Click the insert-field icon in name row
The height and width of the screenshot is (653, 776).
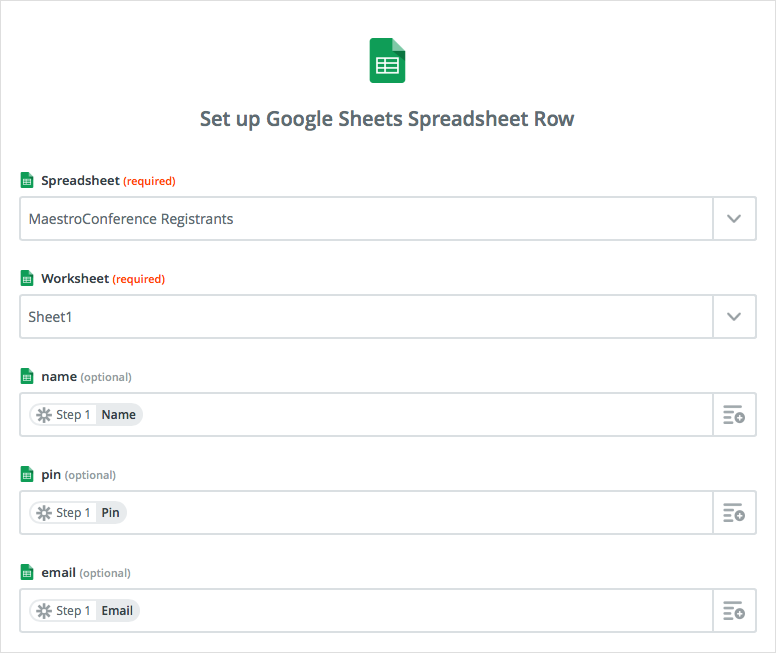[734, 415]
